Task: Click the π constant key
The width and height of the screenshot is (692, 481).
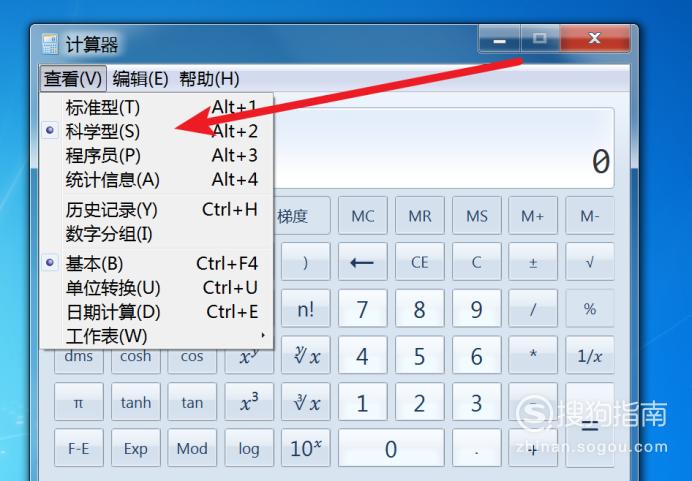Action: pyautogui.click(x=79, y=402)
